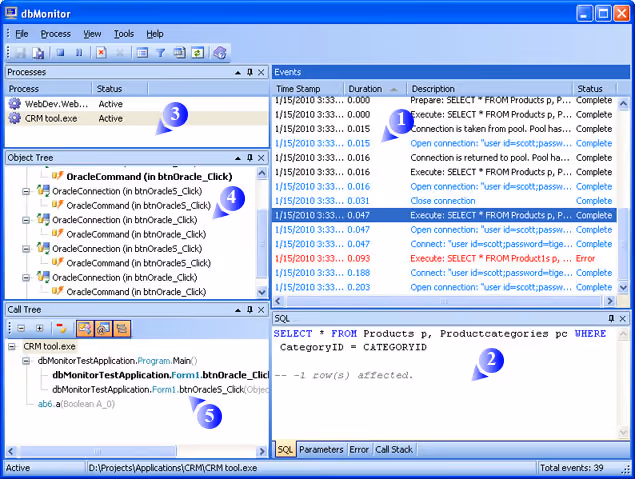Clear events with the red X document icon

click(x=101, y=53)
